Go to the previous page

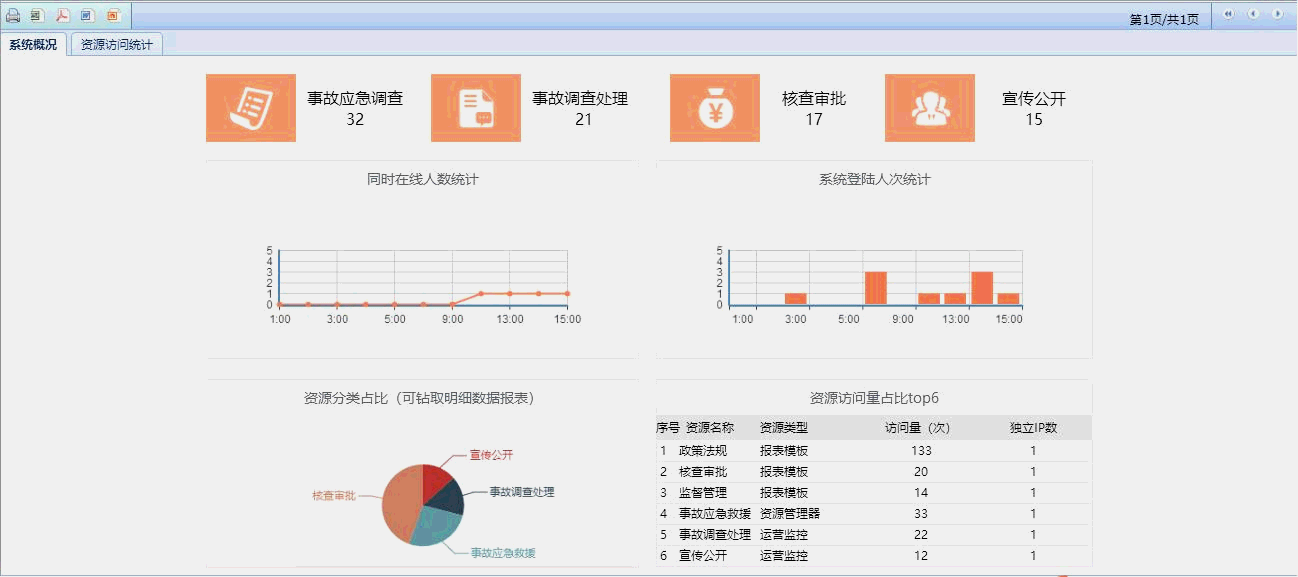click(1253, 14)
